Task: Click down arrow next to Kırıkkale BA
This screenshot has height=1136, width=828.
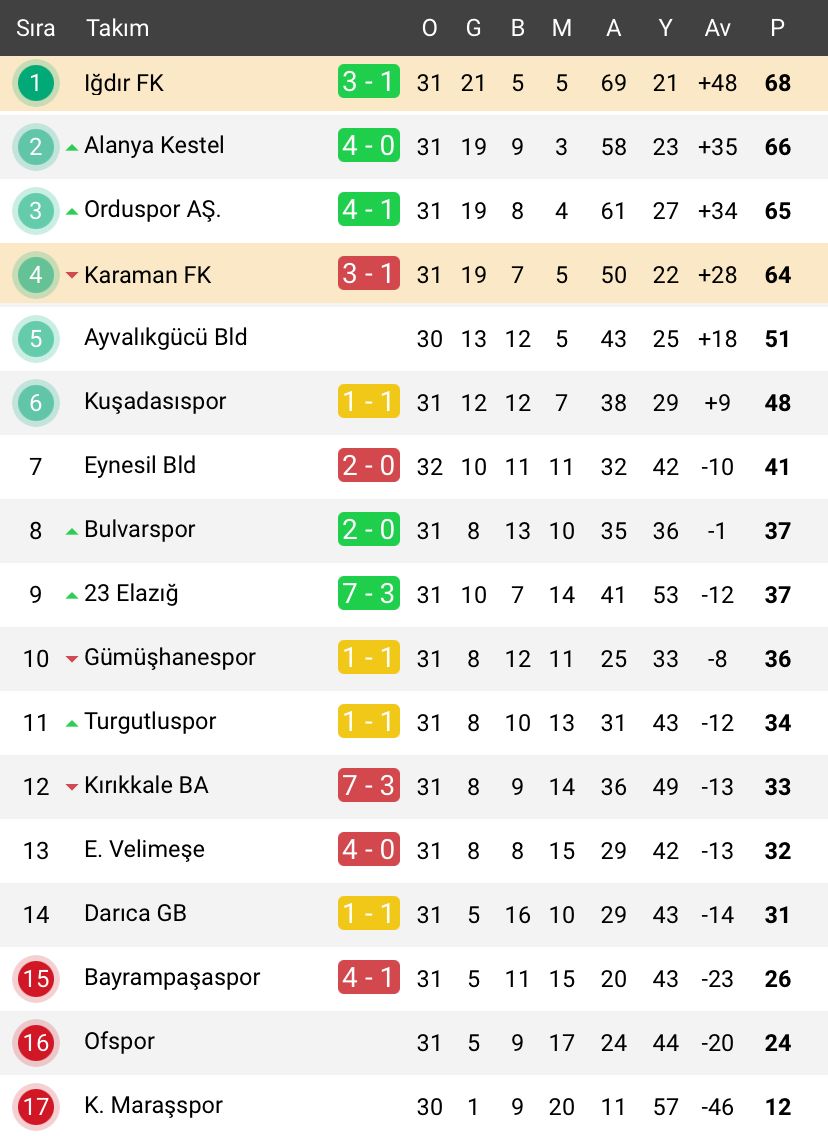Action: (x=72, y=787)
